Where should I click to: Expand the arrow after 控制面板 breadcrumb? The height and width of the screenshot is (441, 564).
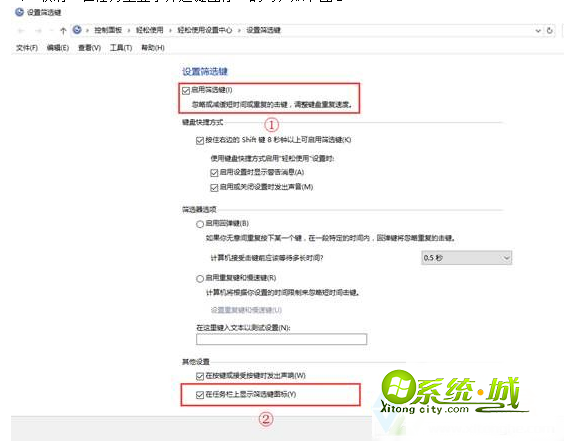click(x=129, y=31)
